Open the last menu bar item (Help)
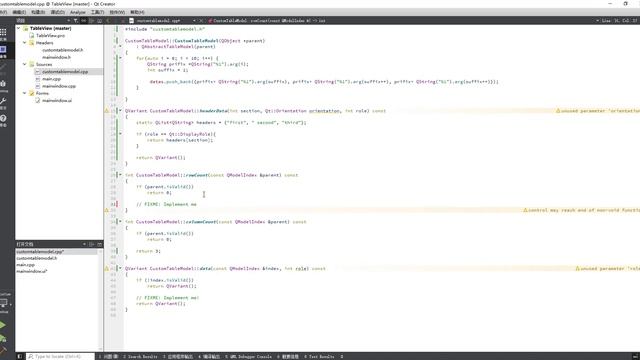Viewport: 640px width, 360px height. pyautogui.click(x=137, y=12)
